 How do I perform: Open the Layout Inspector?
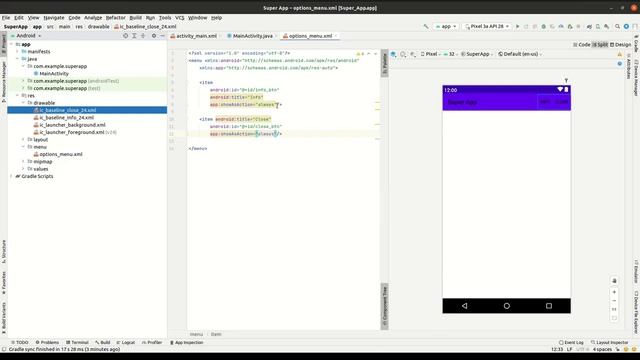pos(609,342)
